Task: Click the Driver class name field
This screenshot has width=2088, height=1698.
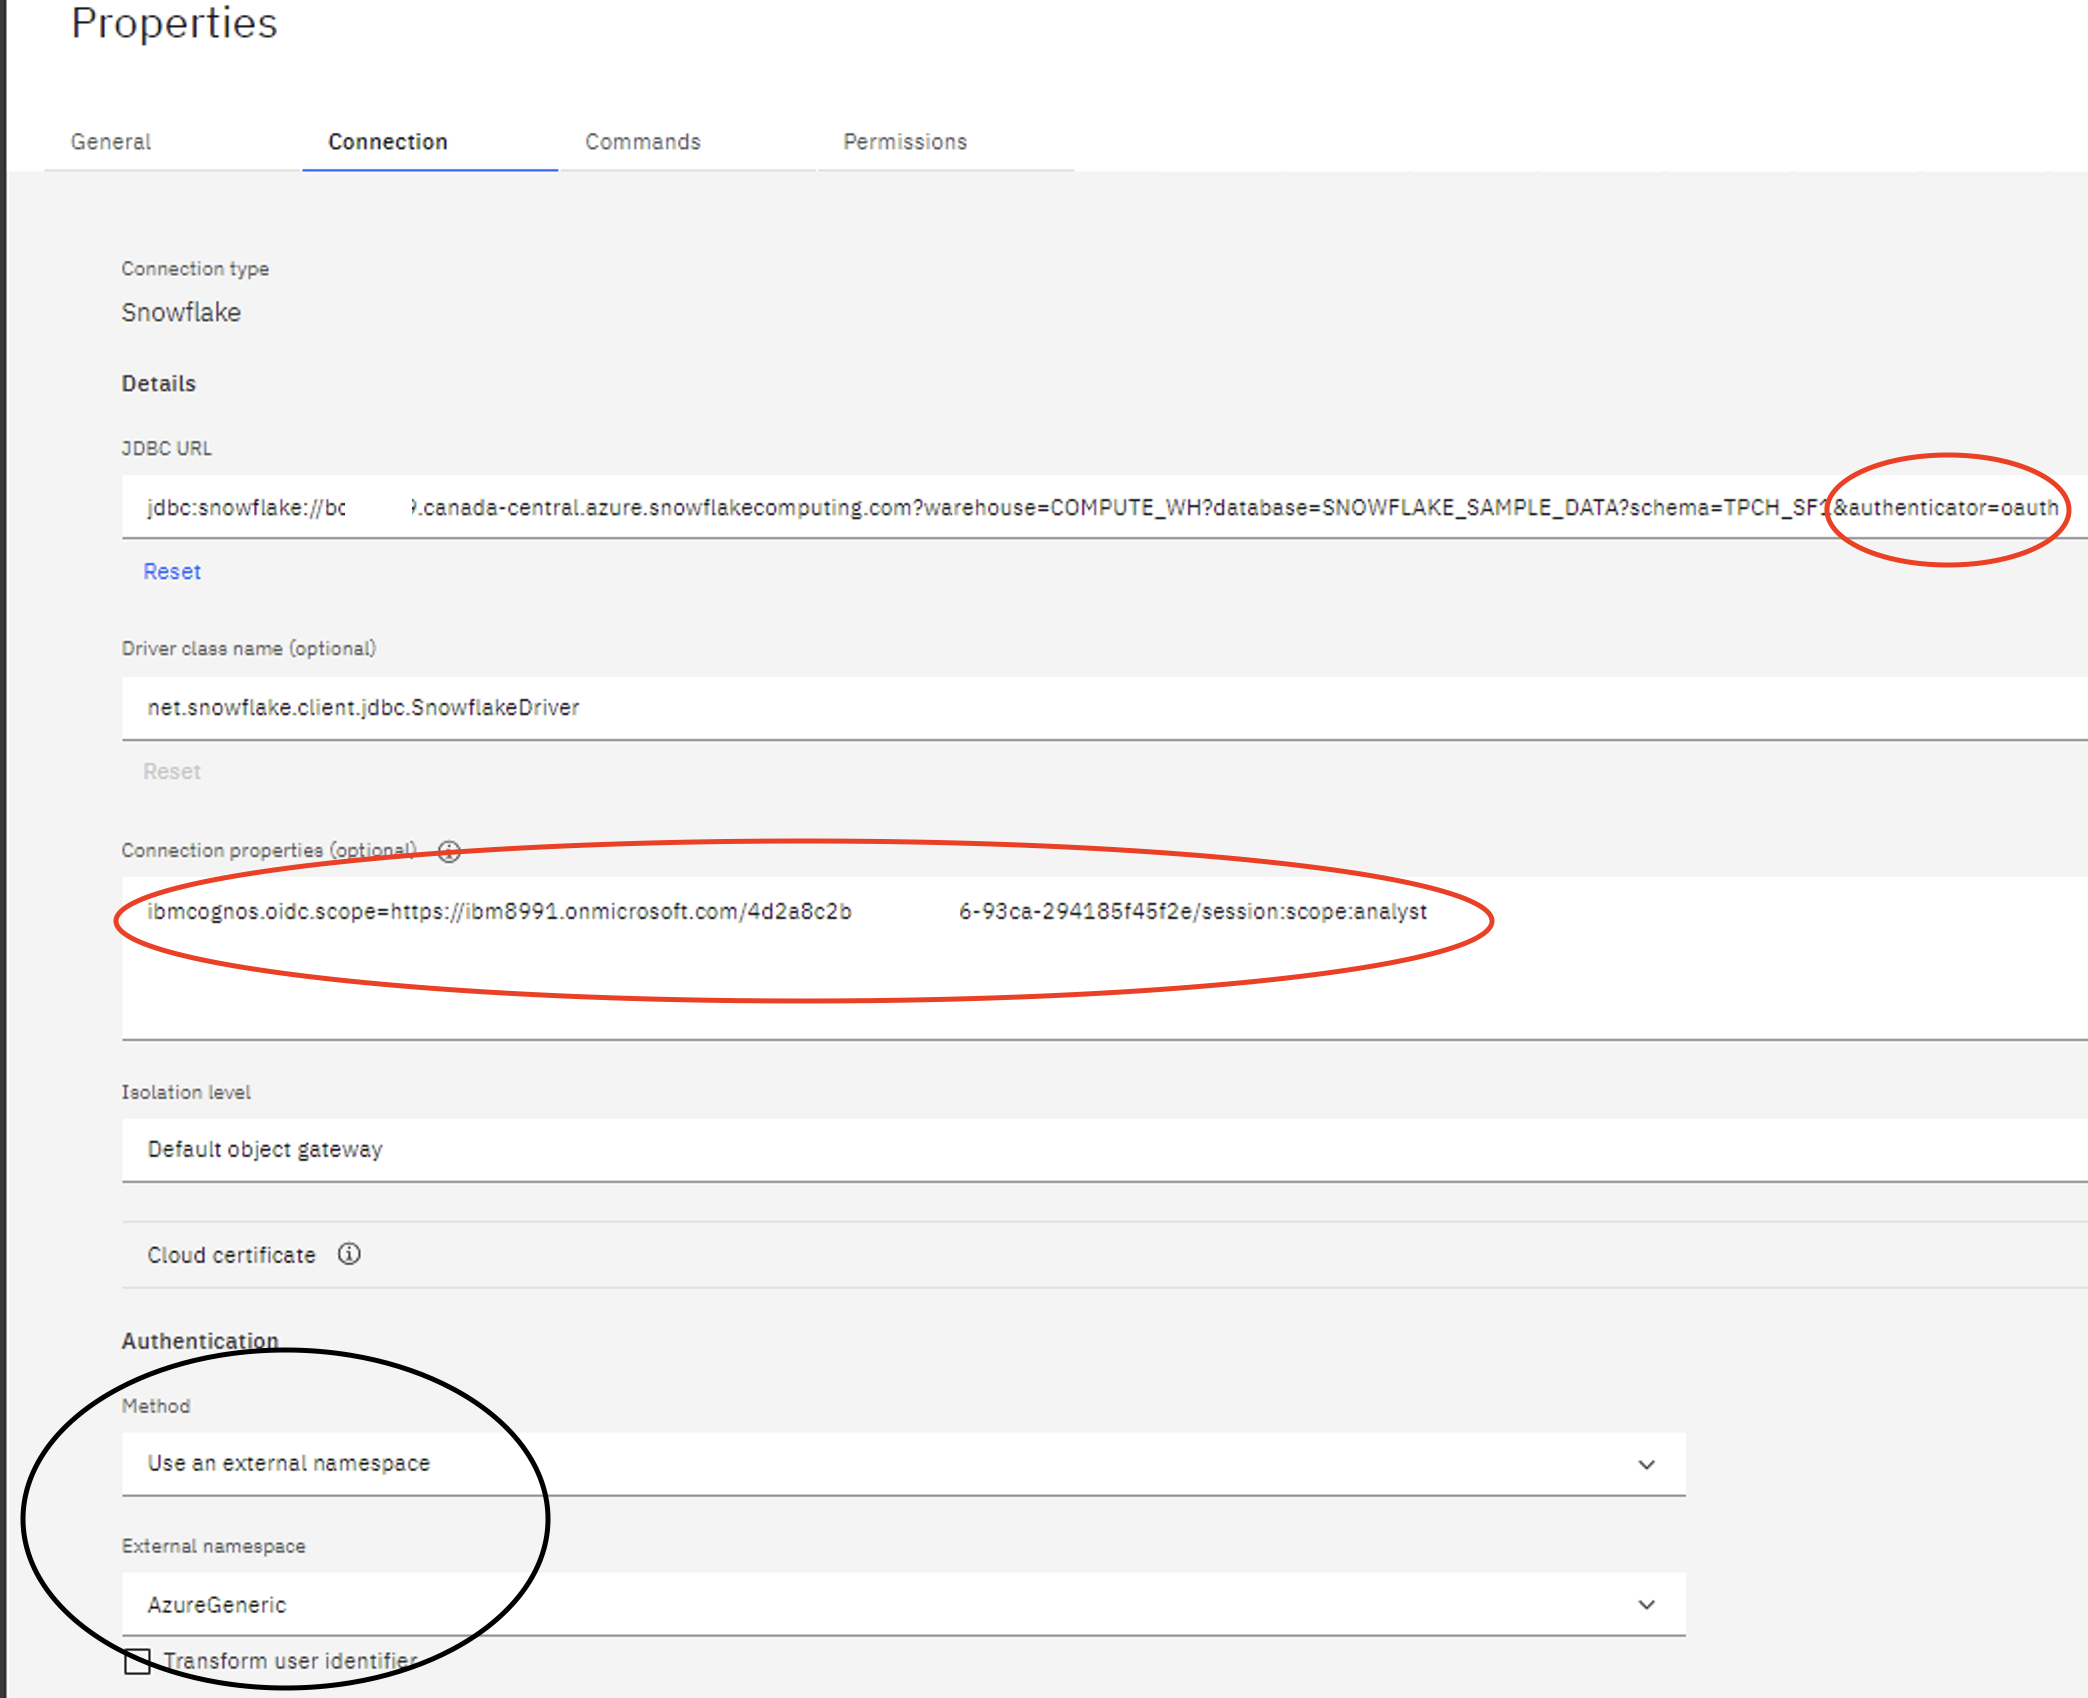Action: click(1104, 708)
